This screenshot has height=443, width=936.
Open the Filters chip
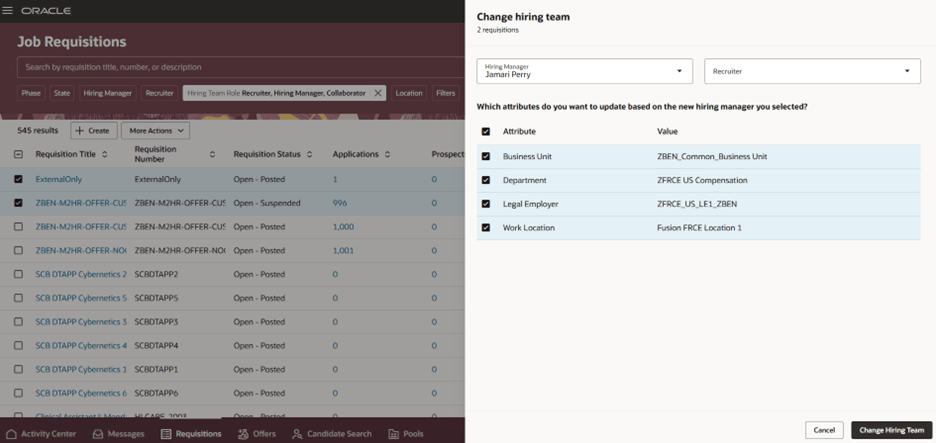[x=445, y=93]
